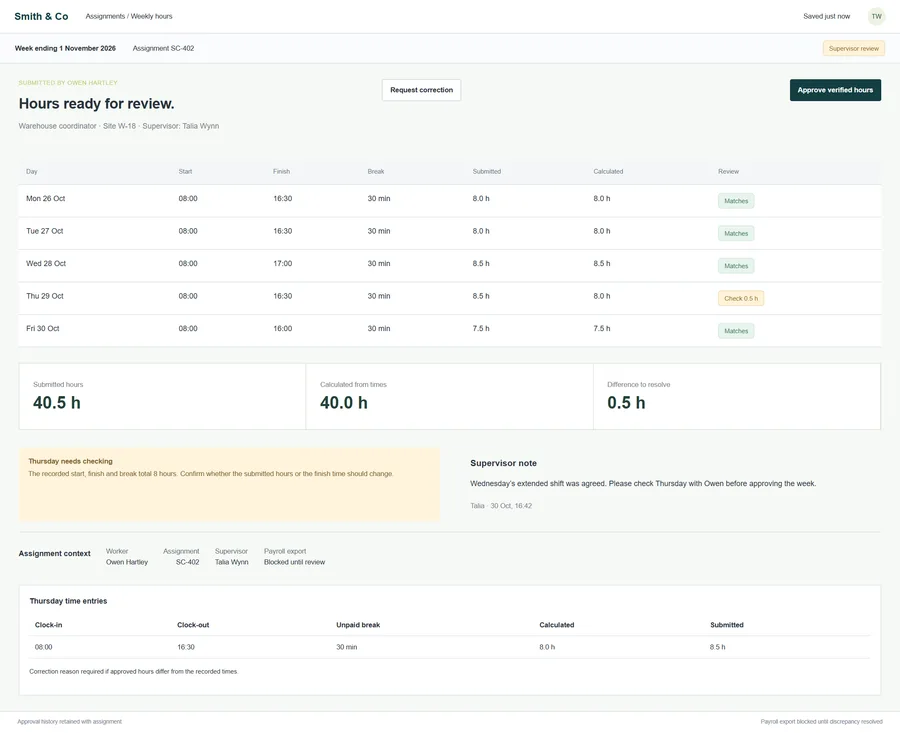Open the Check 0.5 h badge

click(x=740, y=298)
